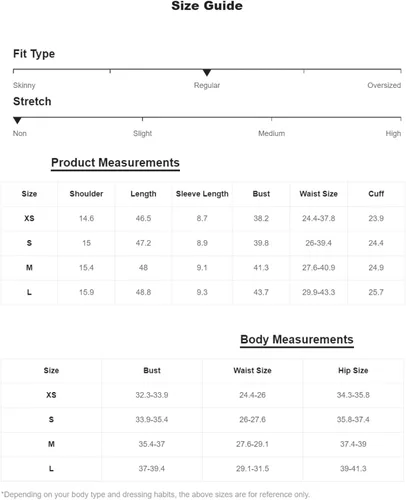Click the High label on Stretch scale
The height and width of the screenshot is (500, 406).
click(x=393, y=134)
